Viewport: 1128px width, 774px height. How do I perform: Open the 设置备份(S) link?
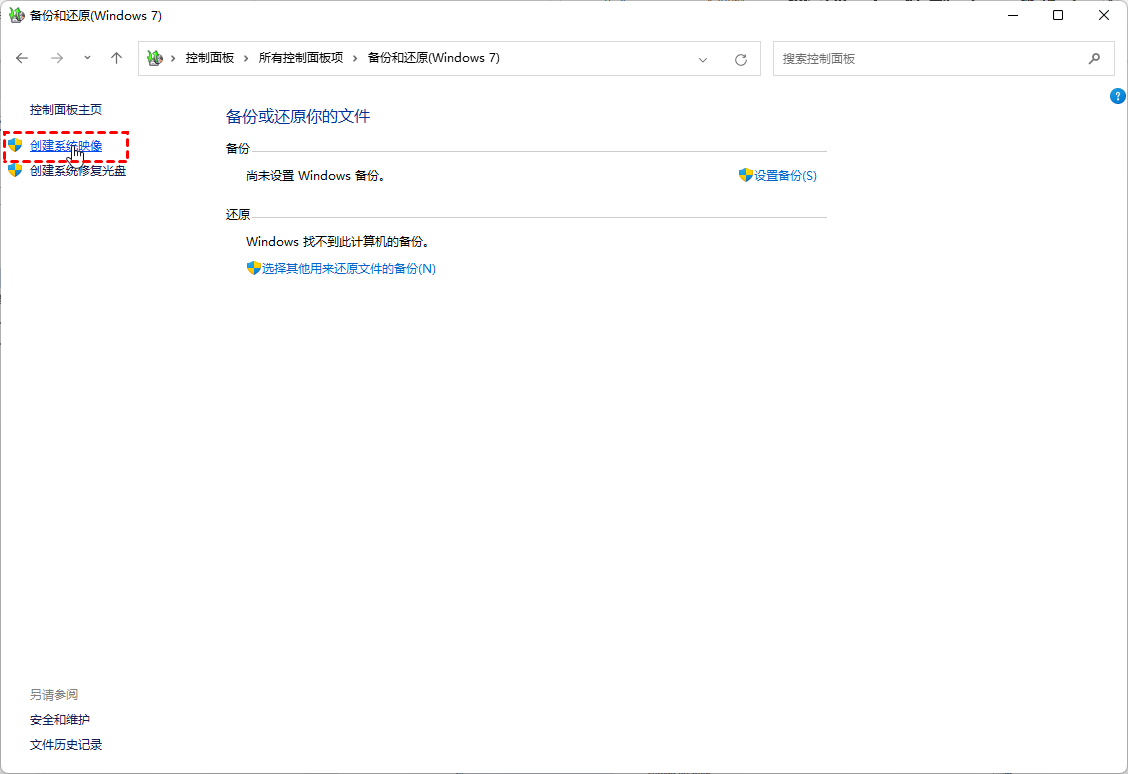[786, 175]
